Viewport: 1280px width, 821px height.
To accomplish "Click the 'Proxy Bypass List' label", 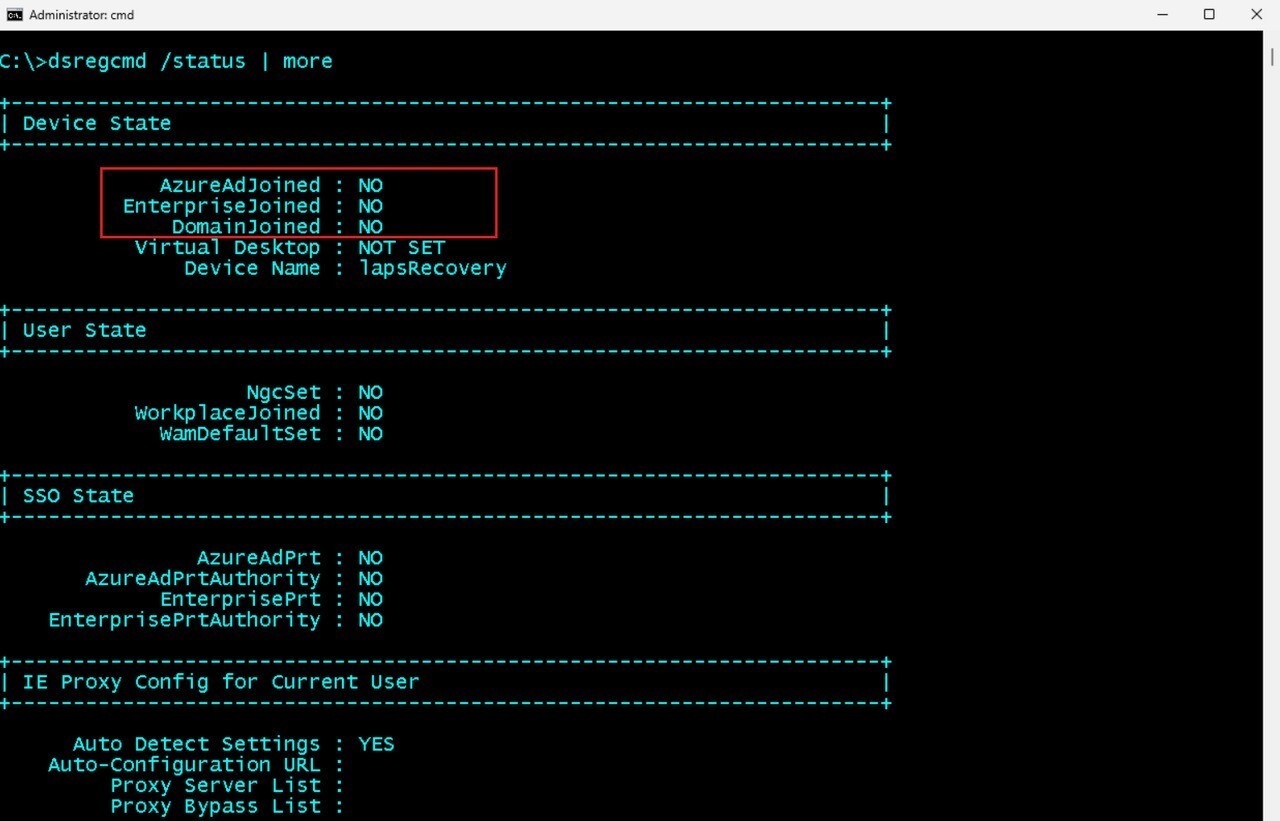I will click(x=215, y=806).
